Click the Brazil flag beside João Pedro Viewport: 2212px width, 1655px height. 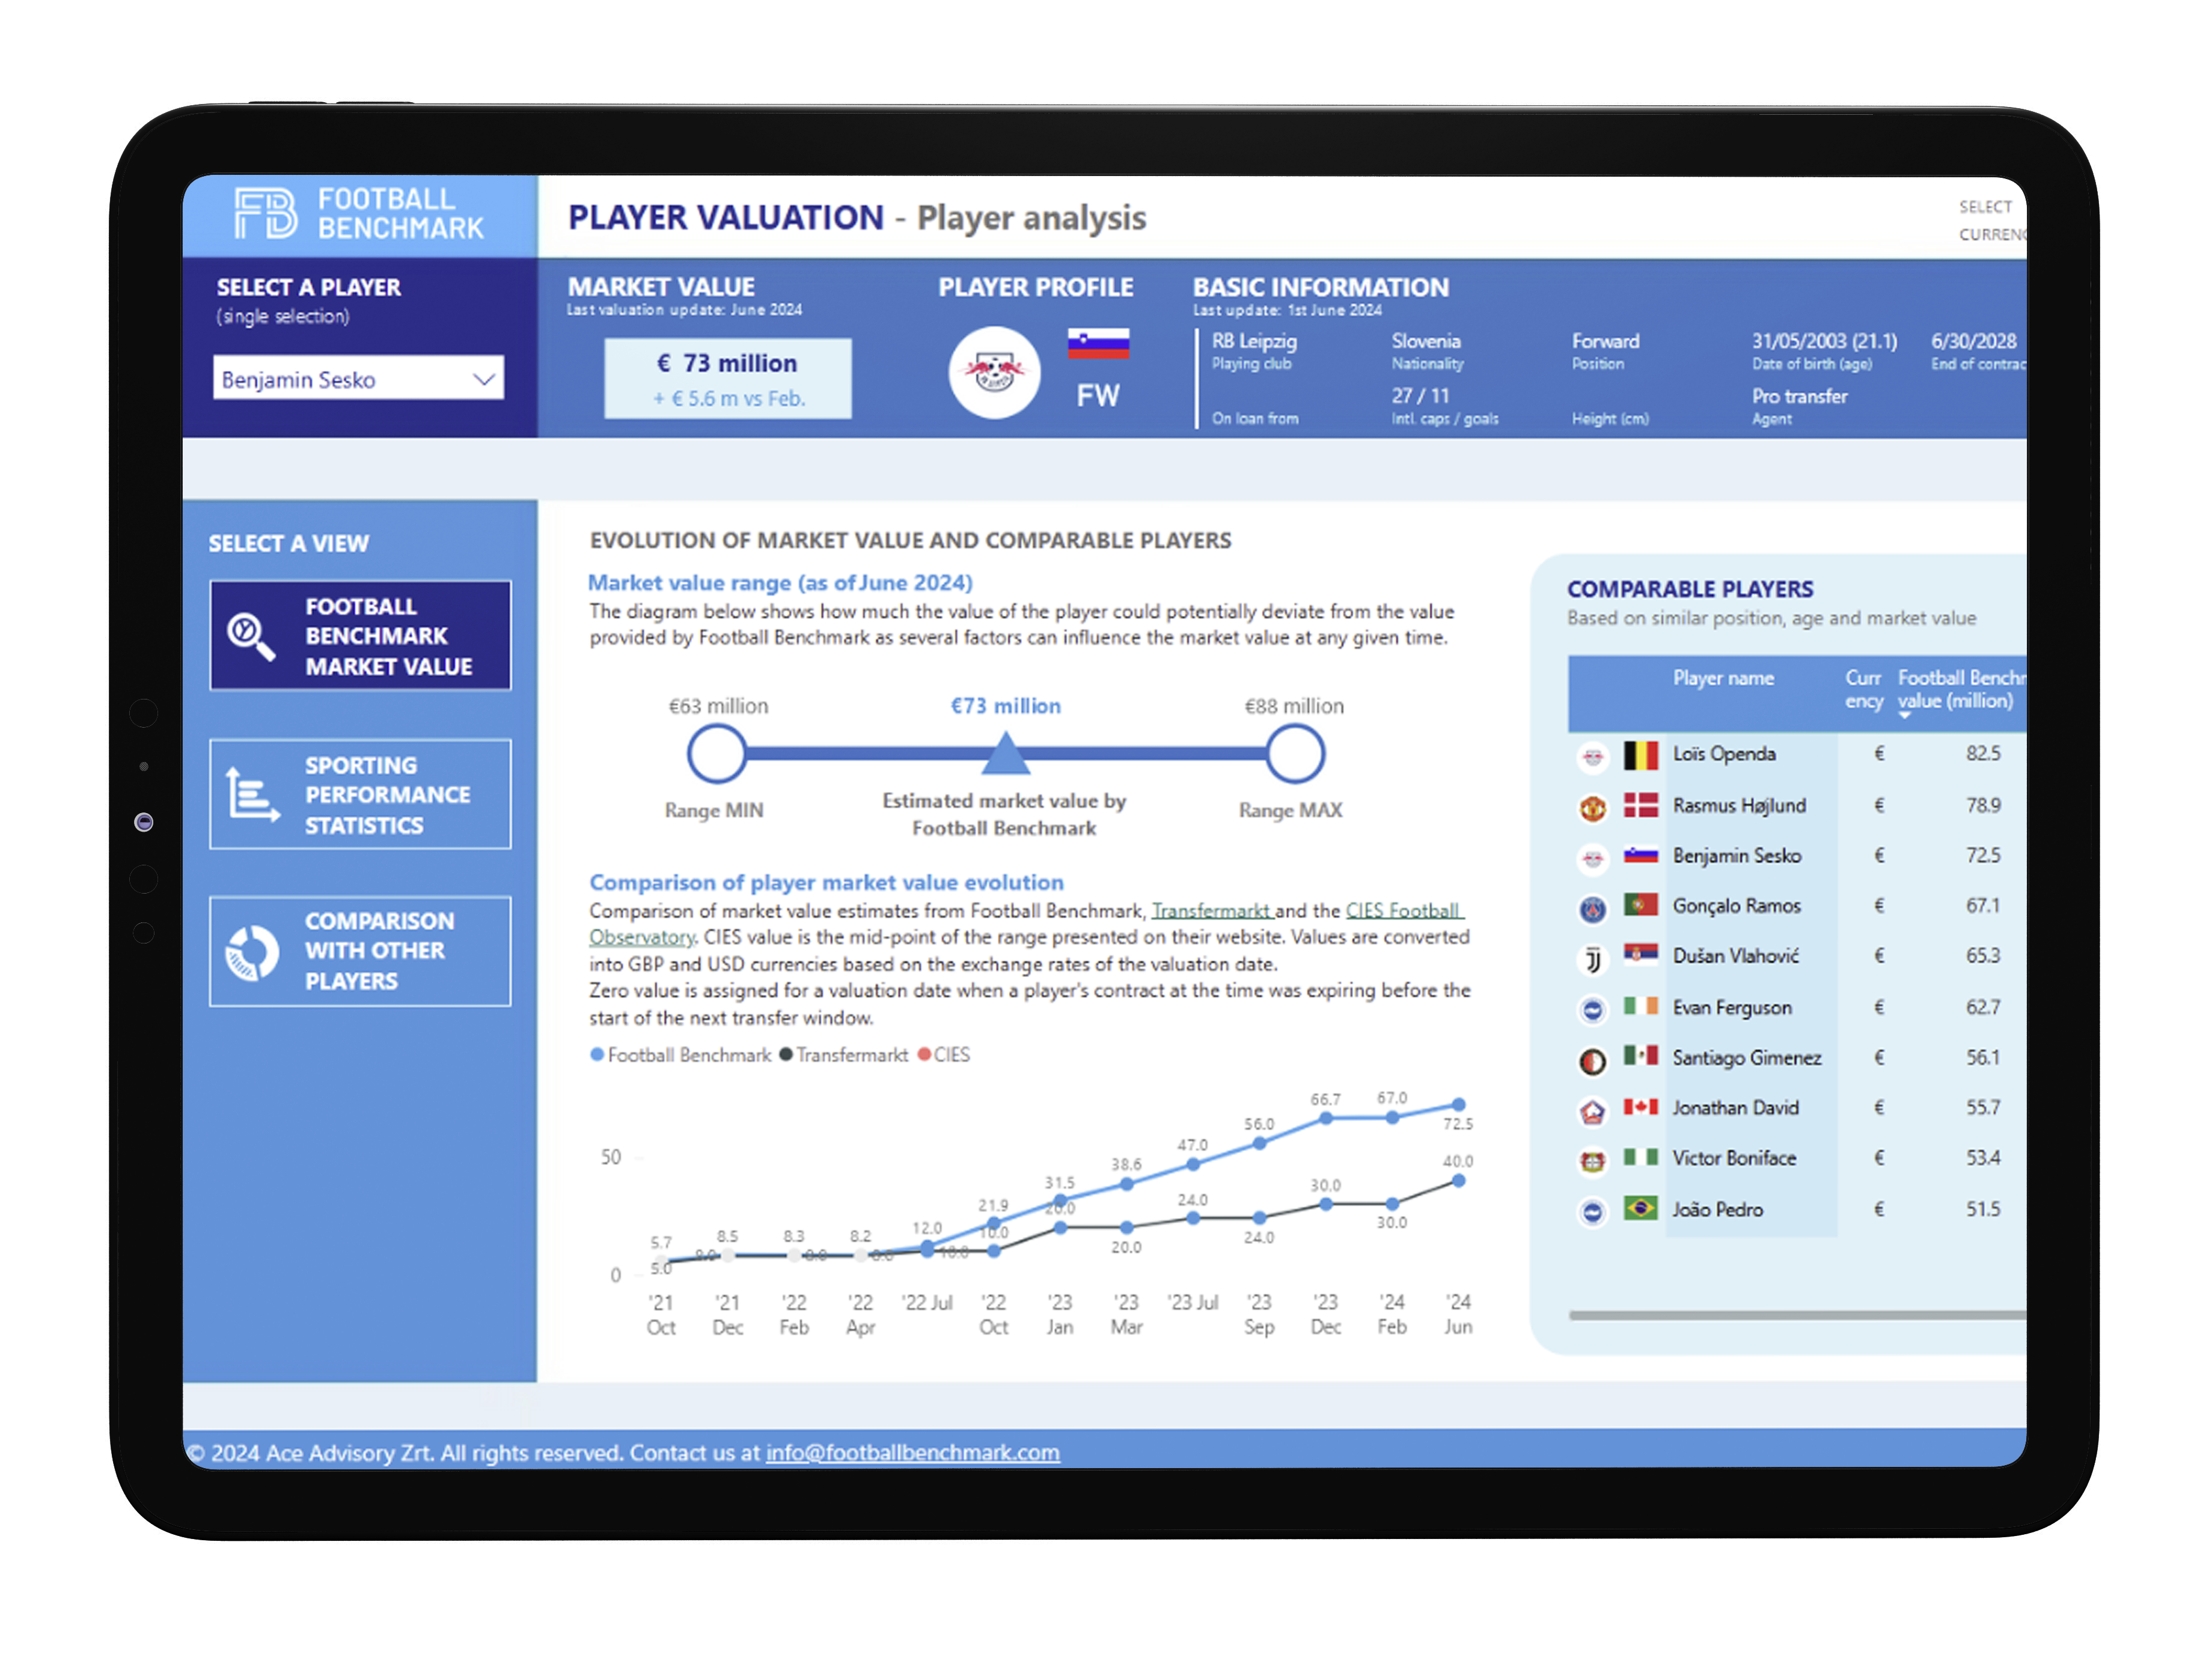pos(1641,1208)
